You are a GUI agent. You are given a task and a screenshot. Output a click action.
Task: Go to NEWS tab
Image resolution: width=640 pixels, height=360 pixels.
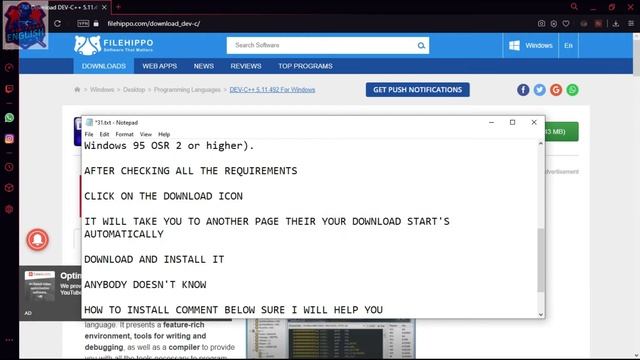(204, 66)
